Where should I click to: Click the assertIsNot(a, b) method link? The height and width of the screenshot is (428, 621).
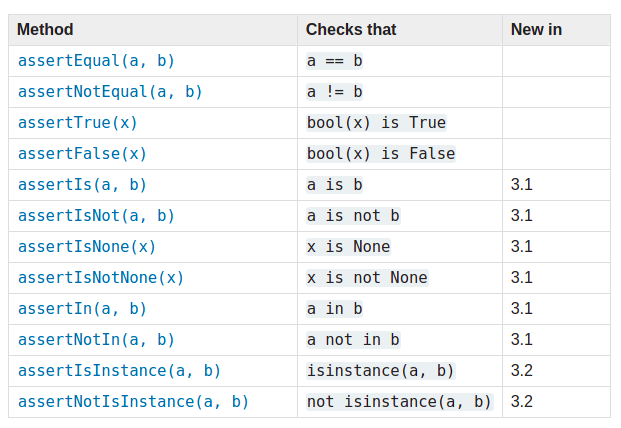click(x=96, y=216)
